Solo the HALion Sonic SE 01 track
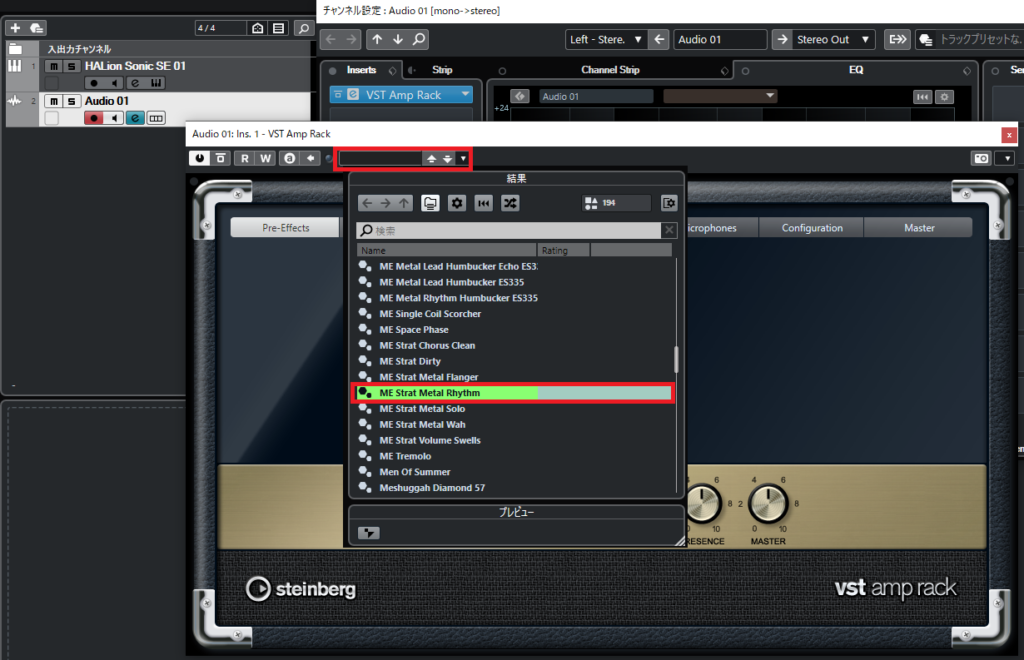1024x660 pixels. point(72,66)
